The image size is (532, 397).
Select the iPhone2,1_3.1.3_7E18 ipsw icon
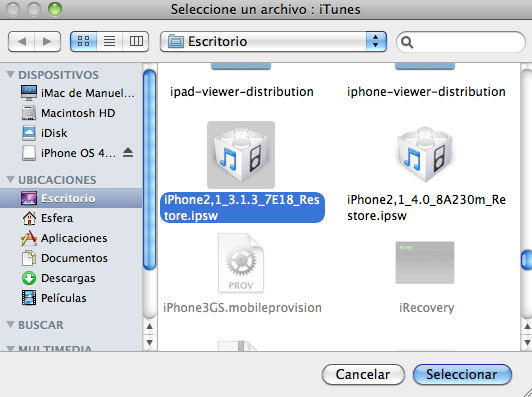241,155
